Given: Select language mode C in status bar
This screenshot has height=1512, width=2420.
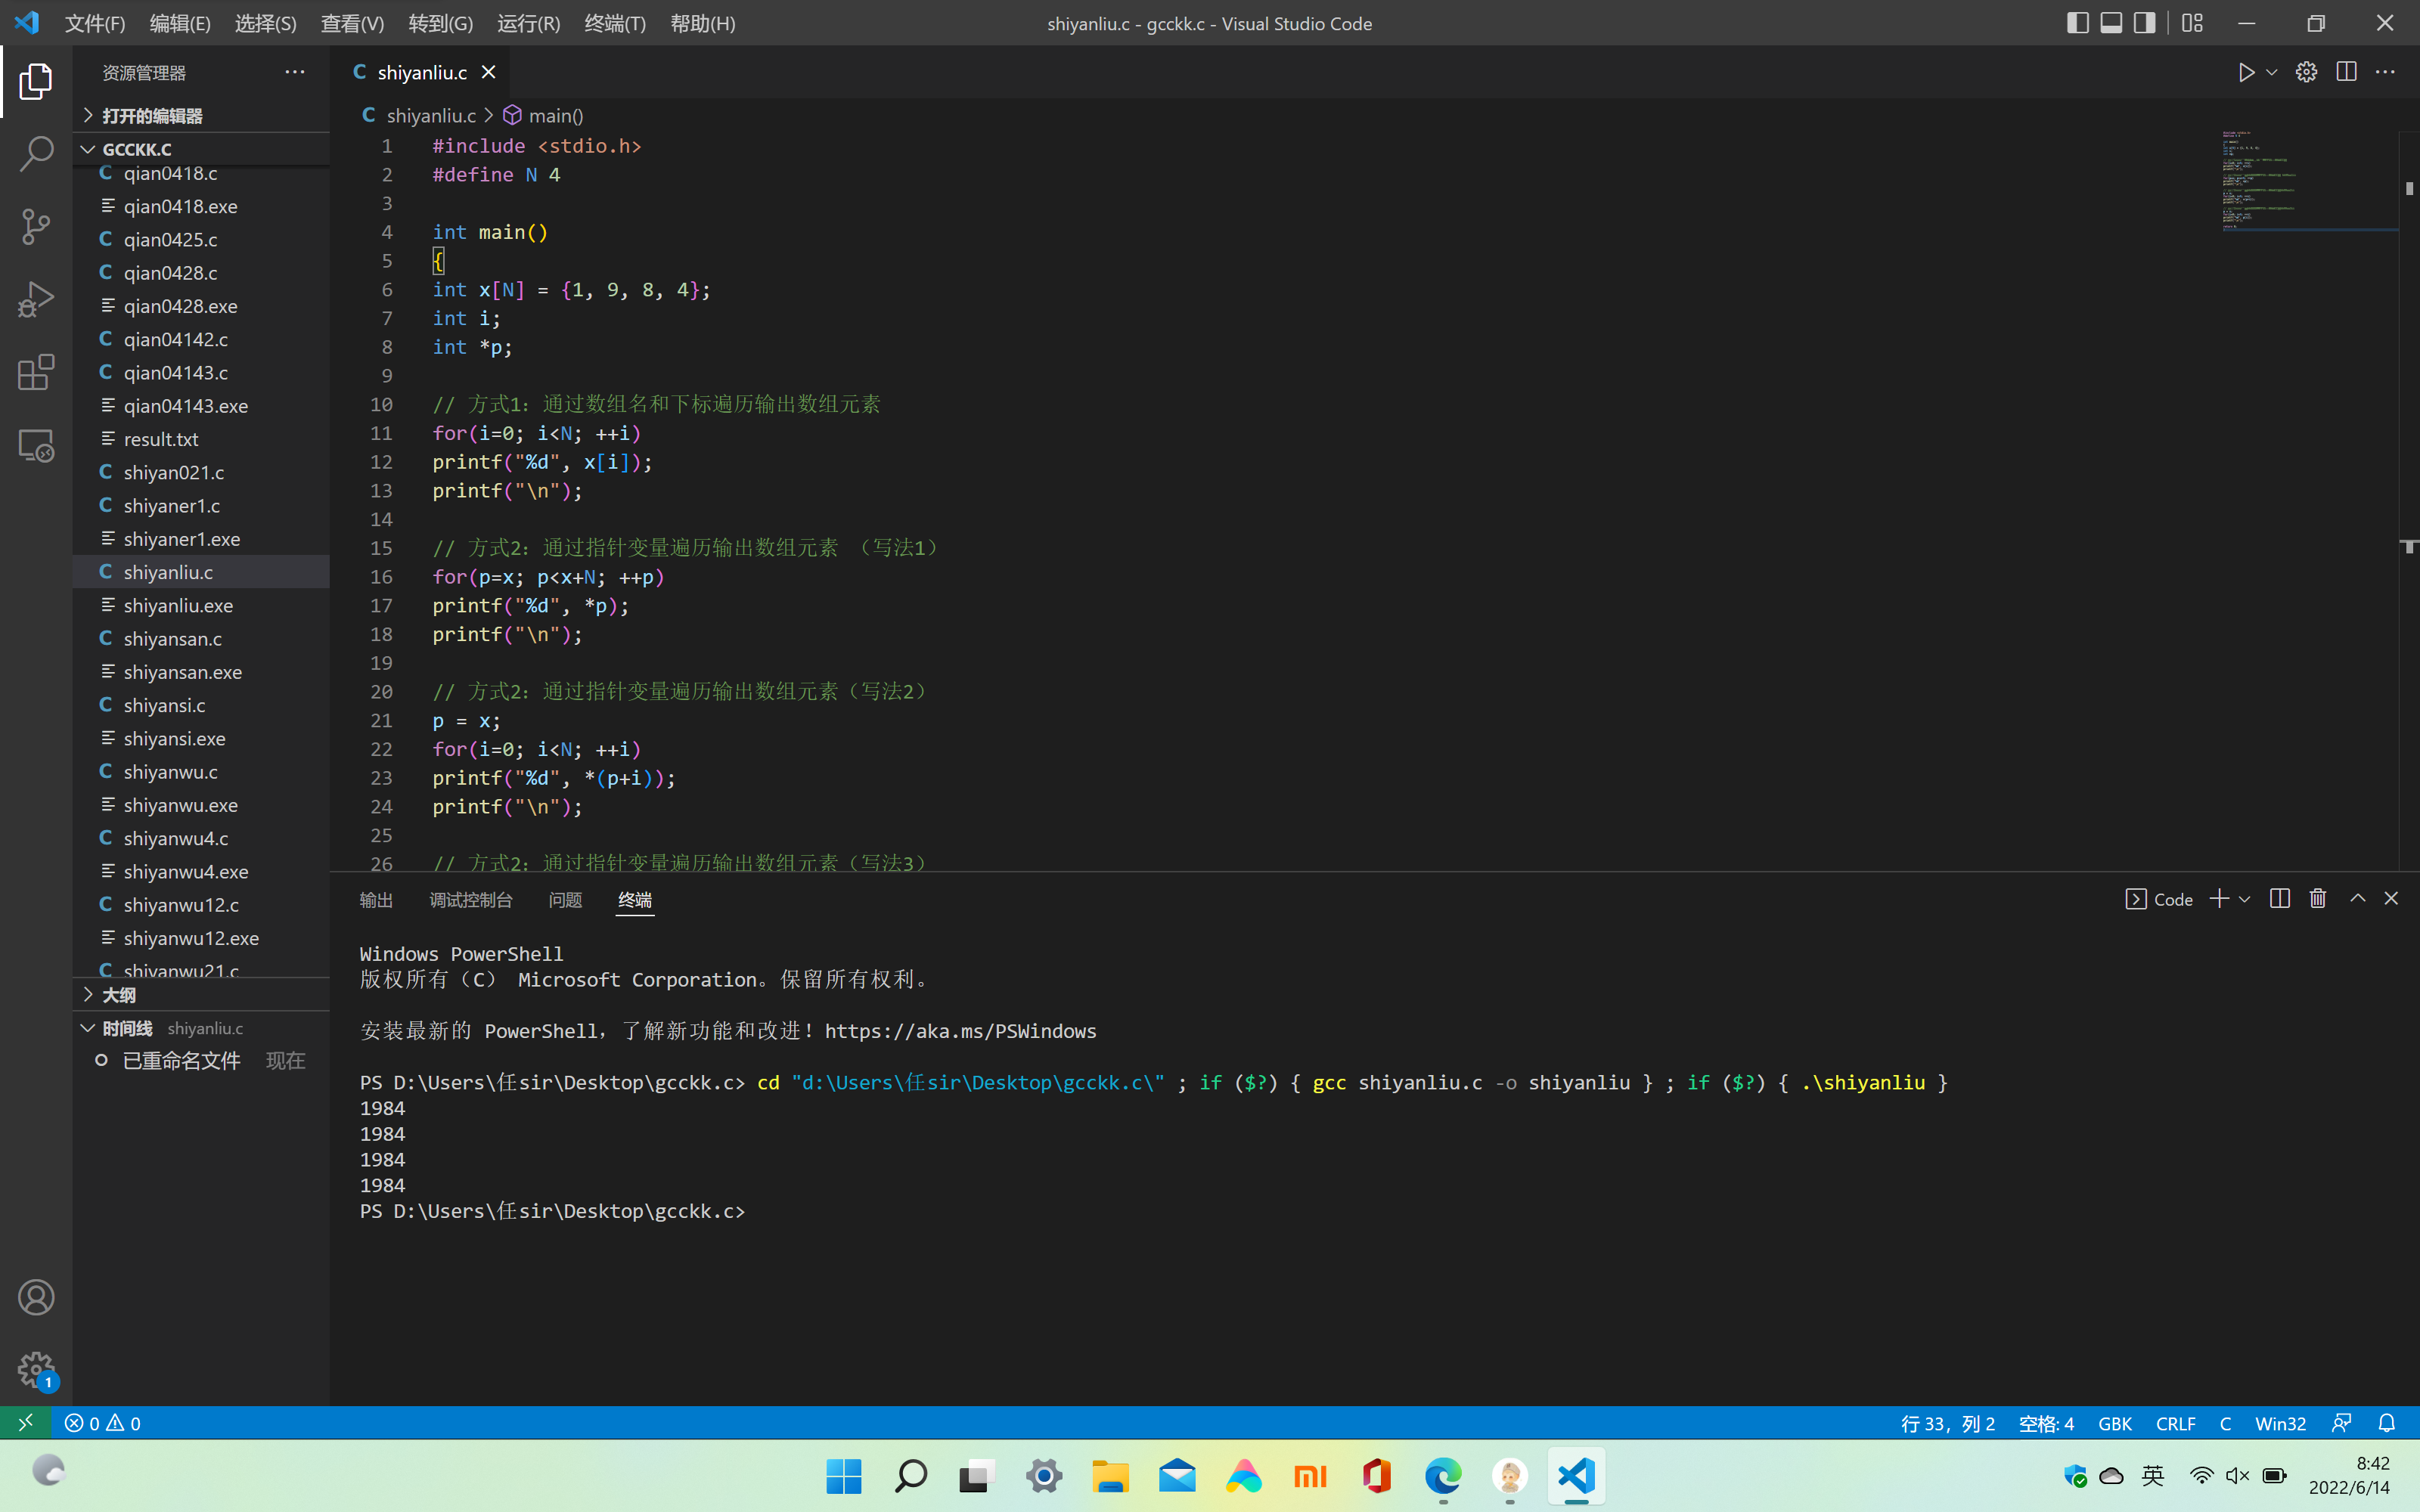Looking at the screenshot, I should click(x=2225, y=1423).
